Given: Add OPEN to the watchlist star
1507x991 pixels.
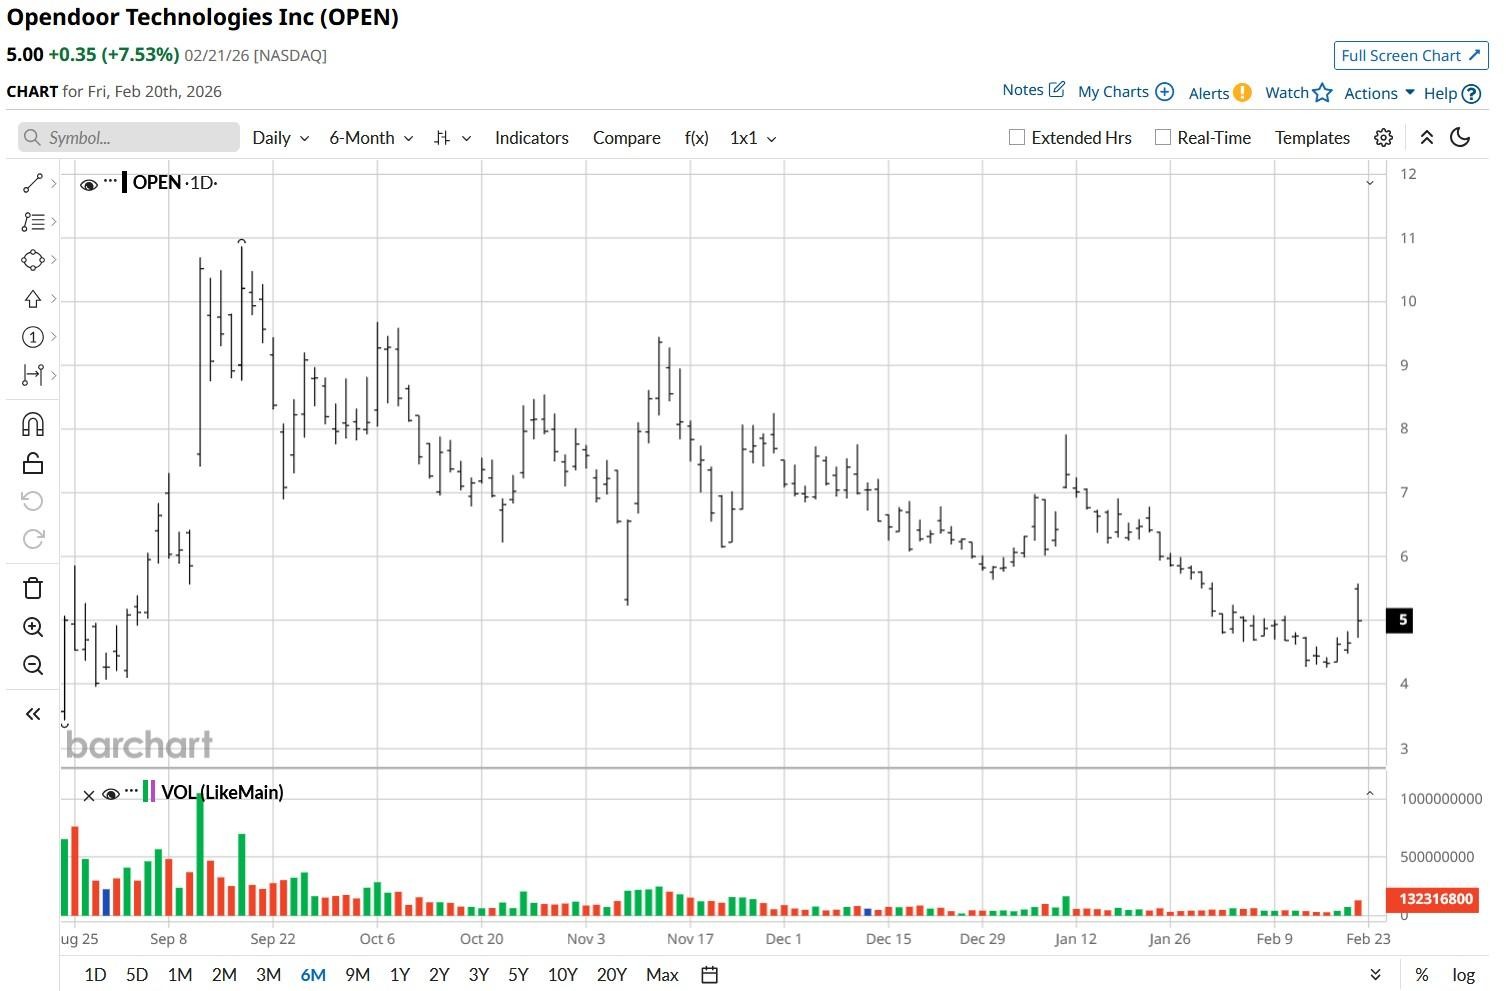Looking at the screenshot, I should coord(1298,93).
